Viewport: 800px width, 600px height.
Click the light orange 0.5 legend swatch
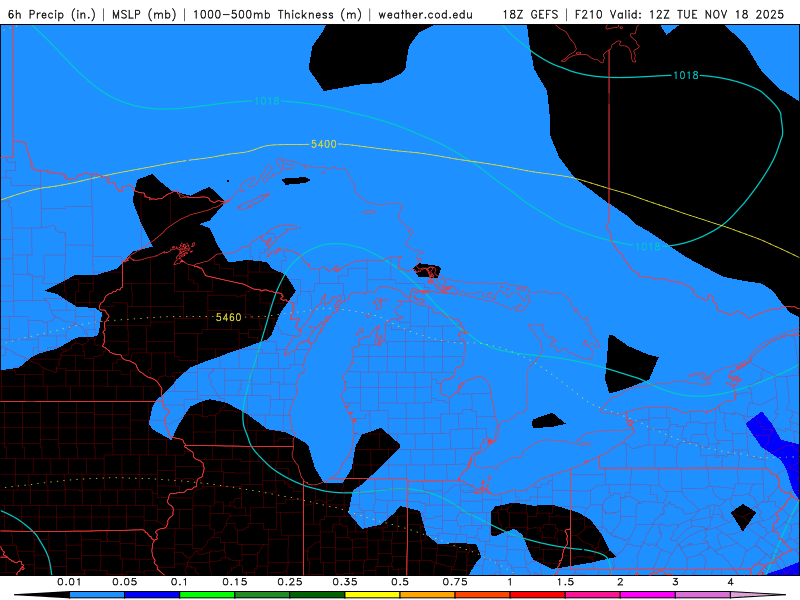click(428, 595)
